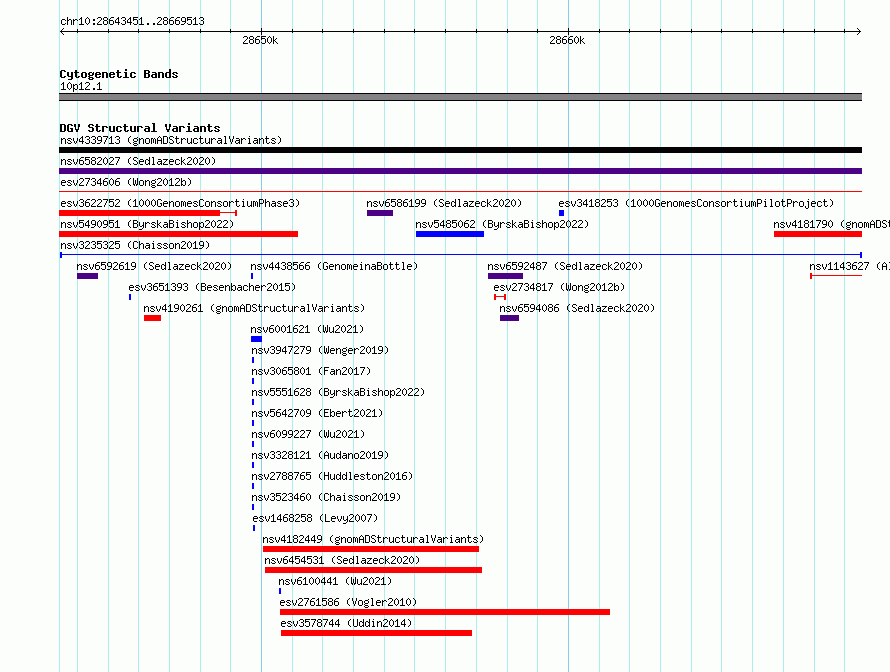Click the purple nsv6586199 variant block
This screenshot has width=890, height=672.
pos(380,213)
